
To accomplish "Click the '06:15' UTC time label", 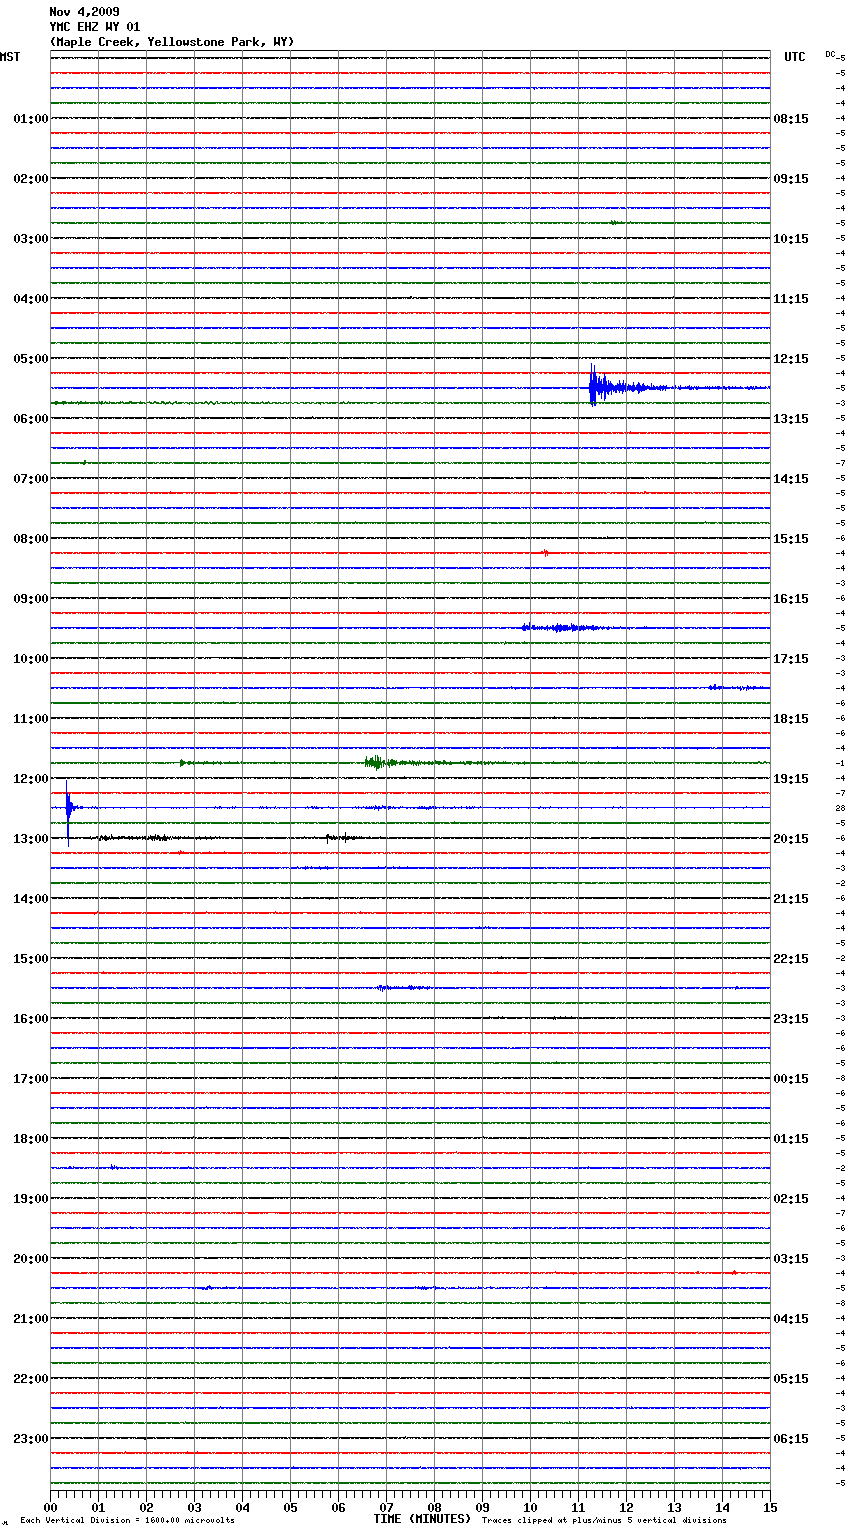I will click(791, 1439).
